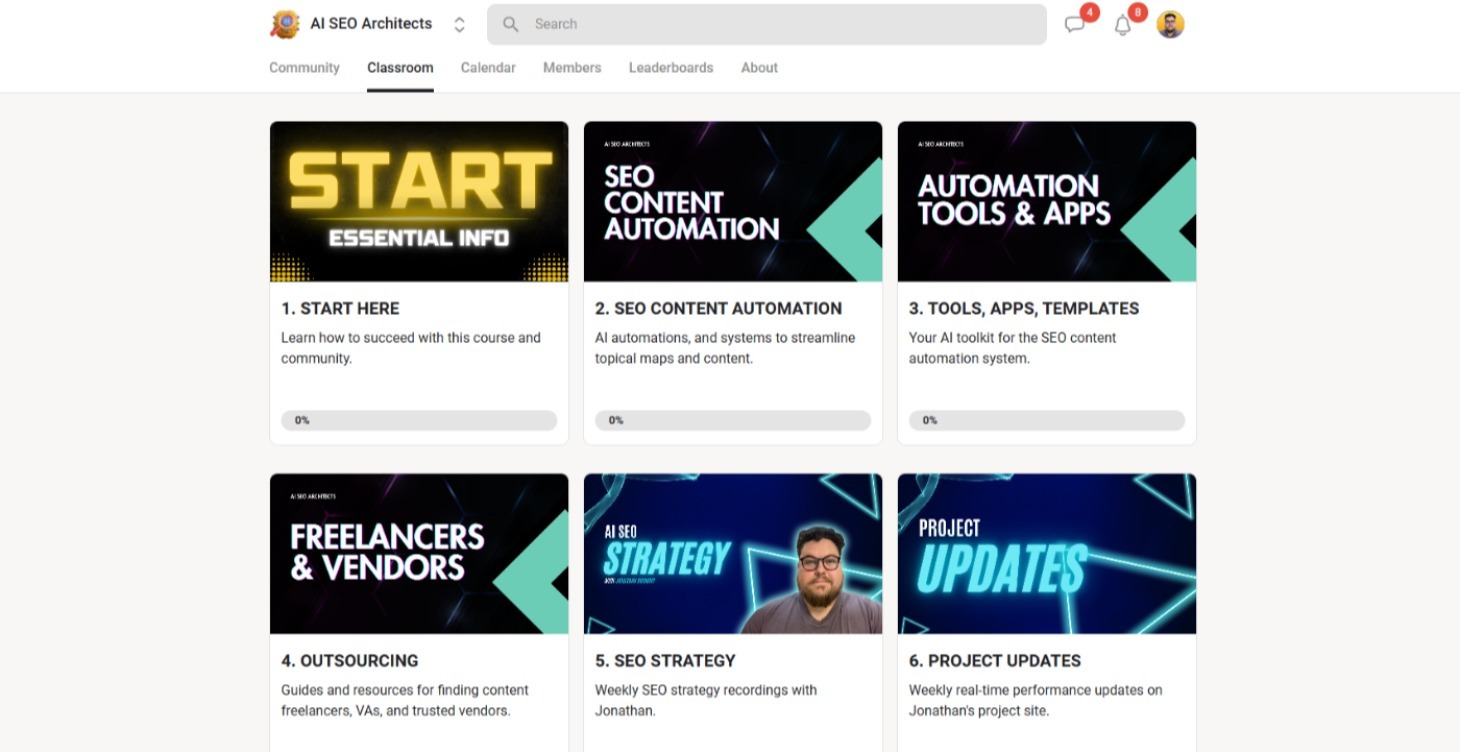Click the "2. SEO CONTENT AUTOMATION" title
Image resolution: width=1460 pixels, height=752 pixels.
[719, 309]
